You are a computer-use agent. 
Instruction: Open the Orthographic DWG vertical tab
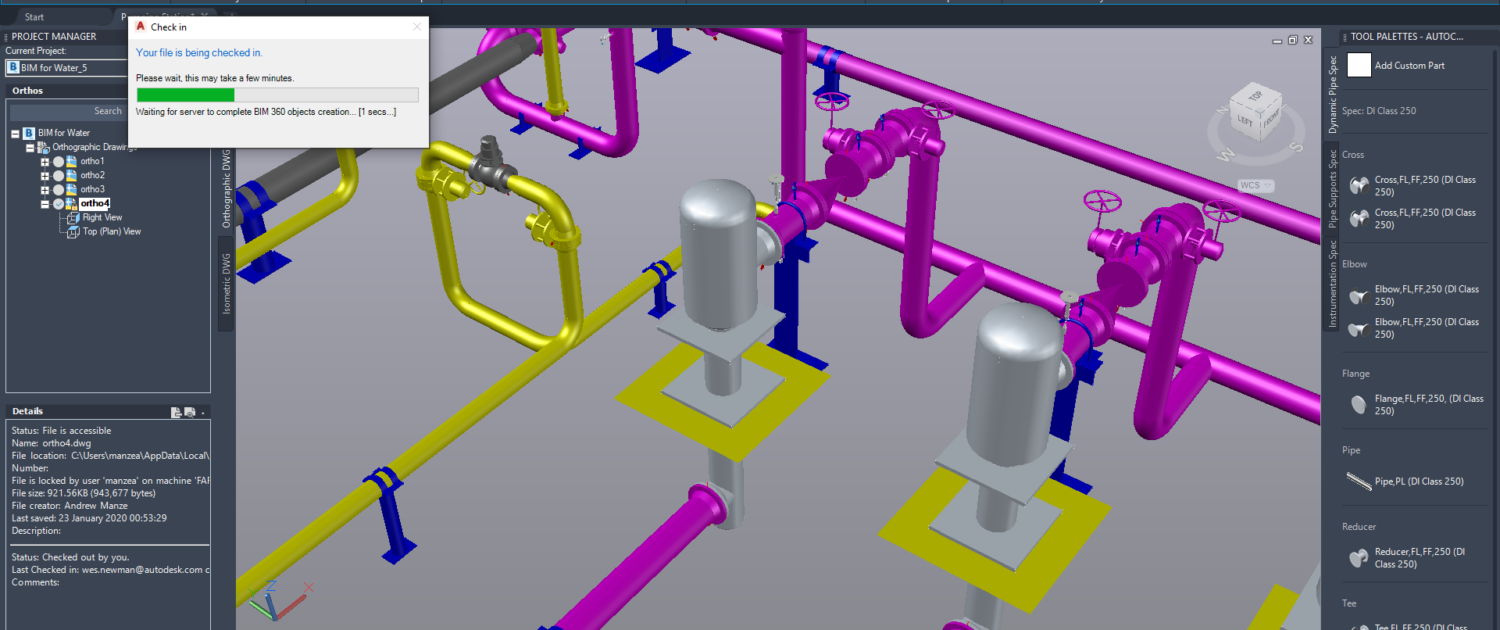(x=226, y=190)
